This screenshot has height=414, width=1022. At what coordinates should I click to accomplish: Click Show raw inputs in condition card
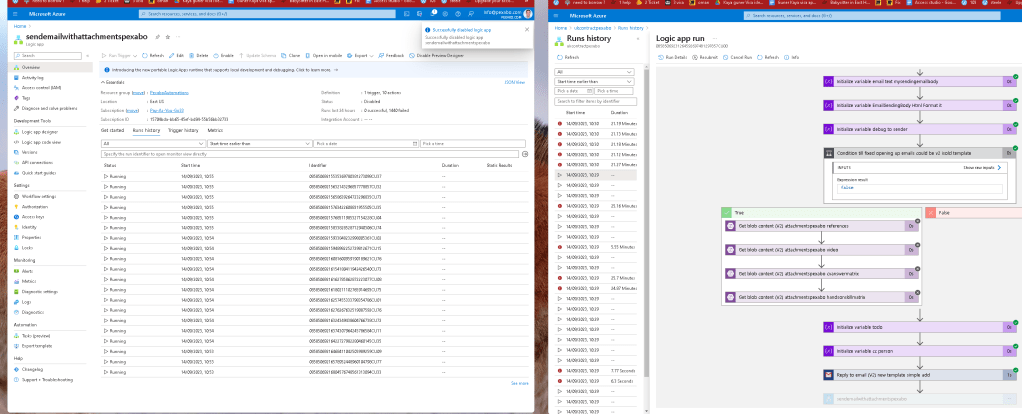pos(984,168)
